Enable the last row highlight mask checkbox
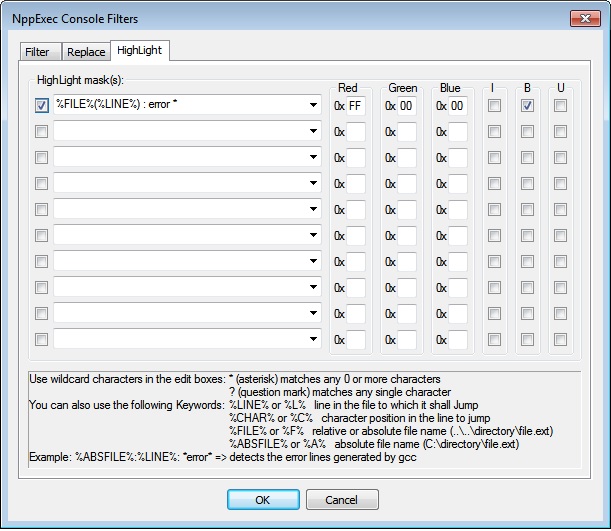611x531 pixels. (41, 339)
